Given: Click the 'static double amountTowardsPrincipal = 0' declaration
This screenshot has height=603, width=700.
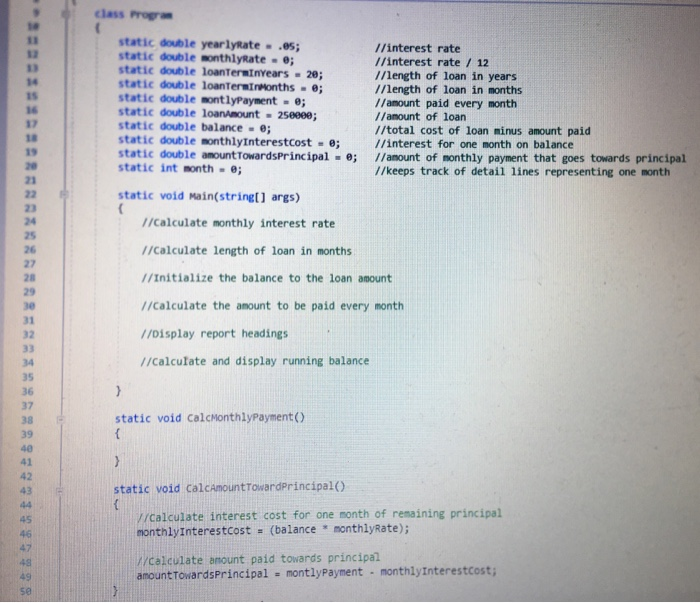Looking at the screenshot, I should (x=238, y=156).
